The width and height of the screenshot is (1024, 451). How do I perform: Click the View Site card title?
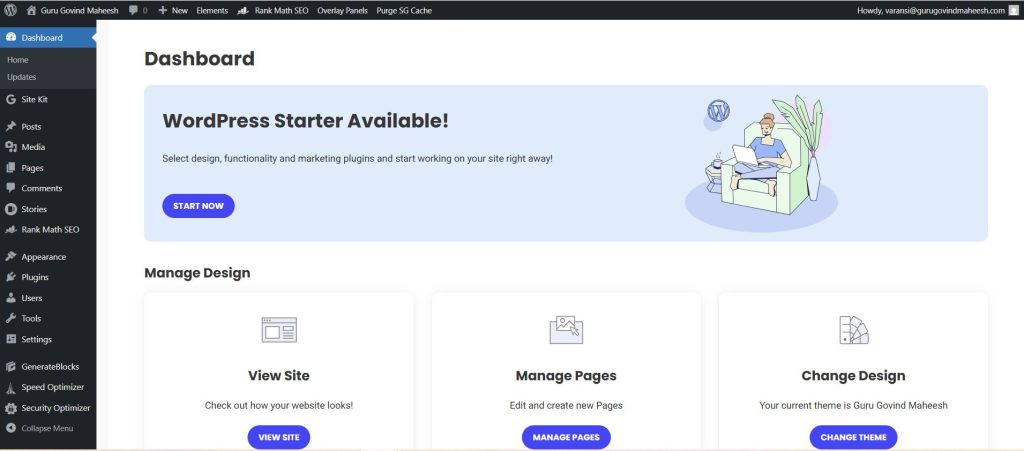[x=279, y=376]
